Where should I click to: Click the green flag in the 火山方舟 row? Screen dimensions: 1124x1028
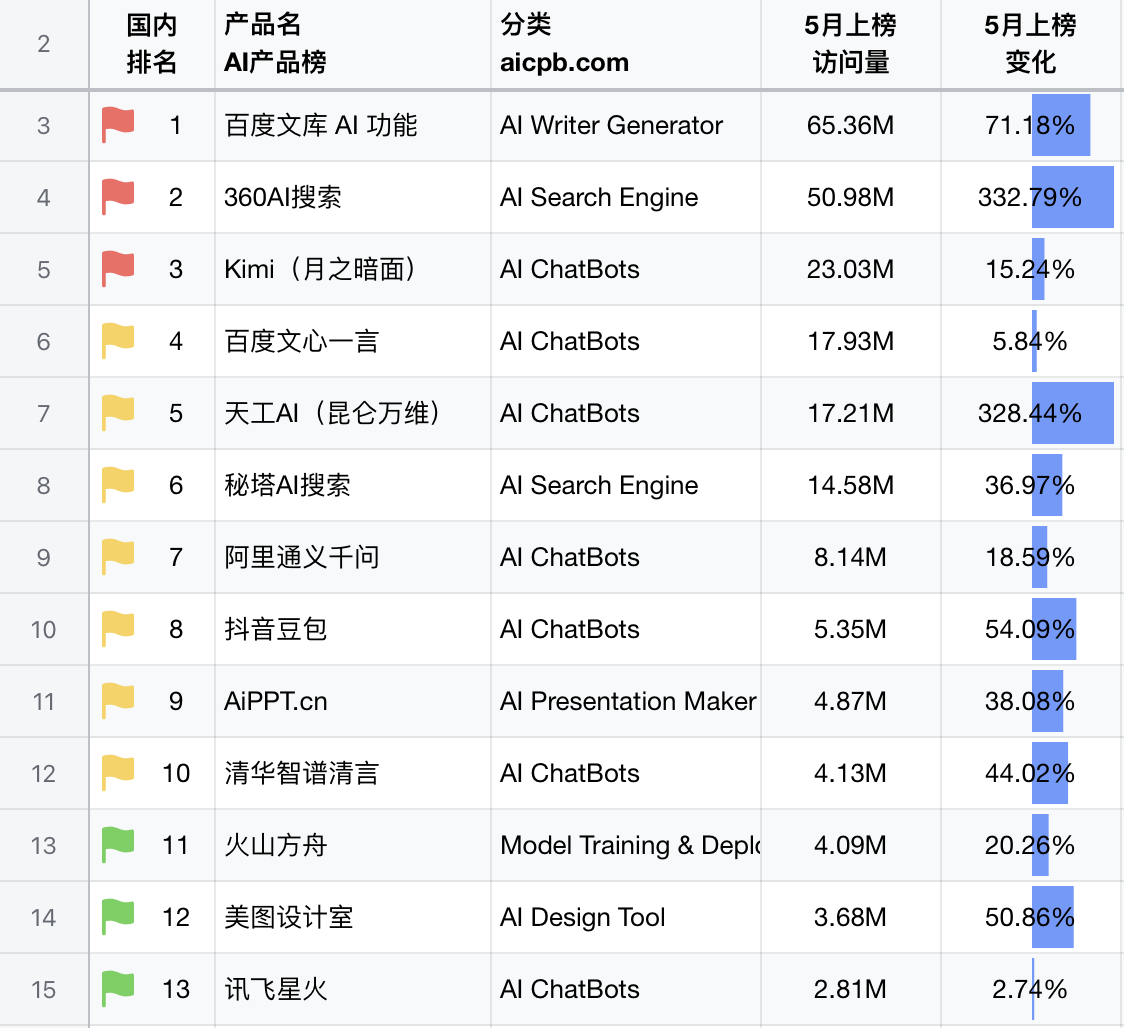click(118, 845)
